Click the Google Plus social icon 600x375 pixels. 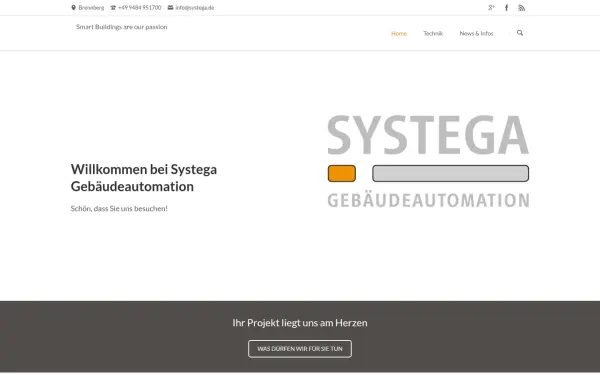coord(491,8)
